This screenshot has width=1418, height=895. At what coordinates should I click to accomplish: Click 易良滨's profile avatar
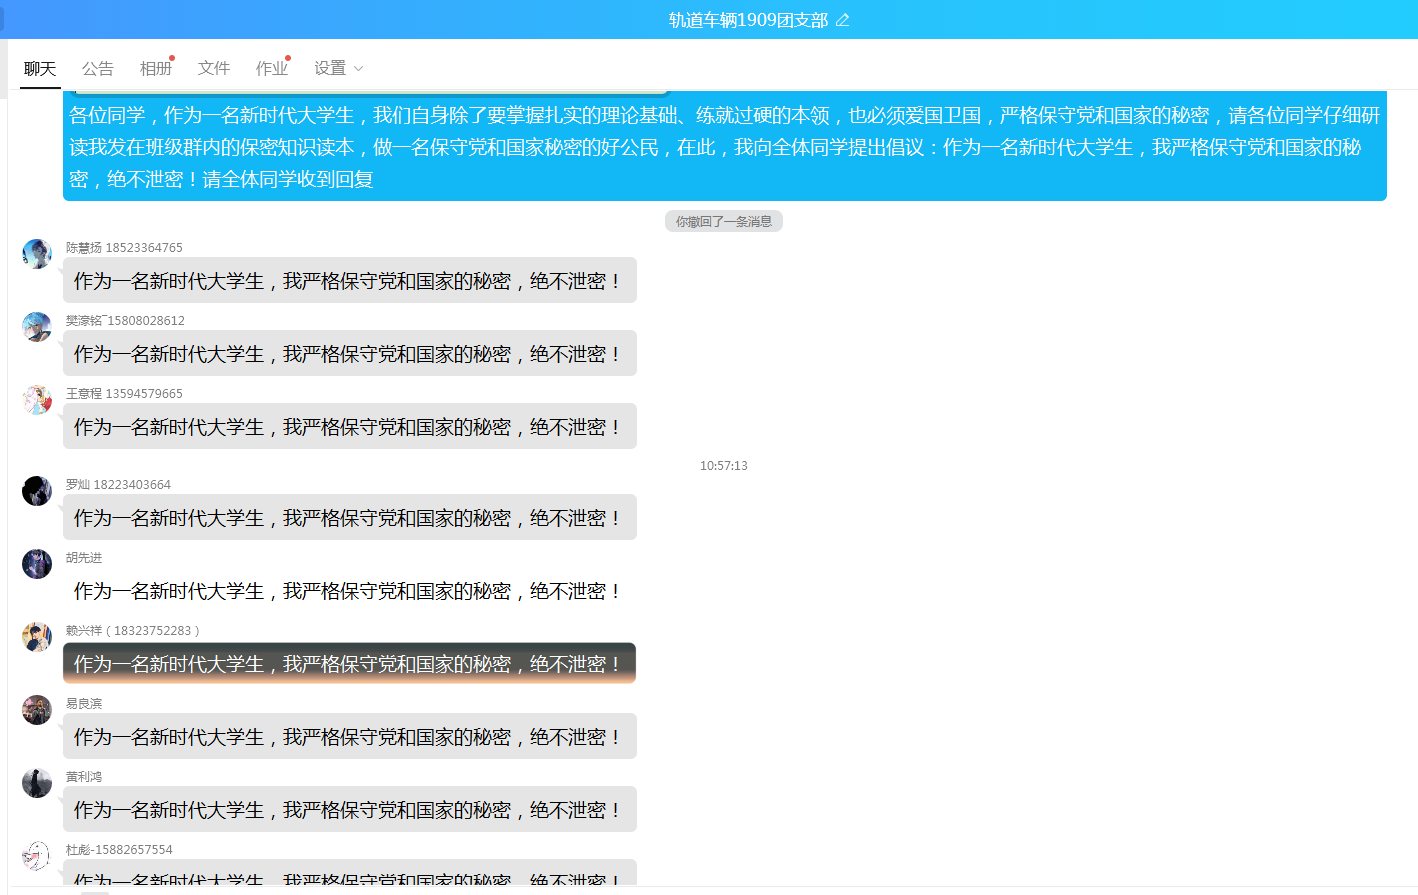click(x=37, y=710)
